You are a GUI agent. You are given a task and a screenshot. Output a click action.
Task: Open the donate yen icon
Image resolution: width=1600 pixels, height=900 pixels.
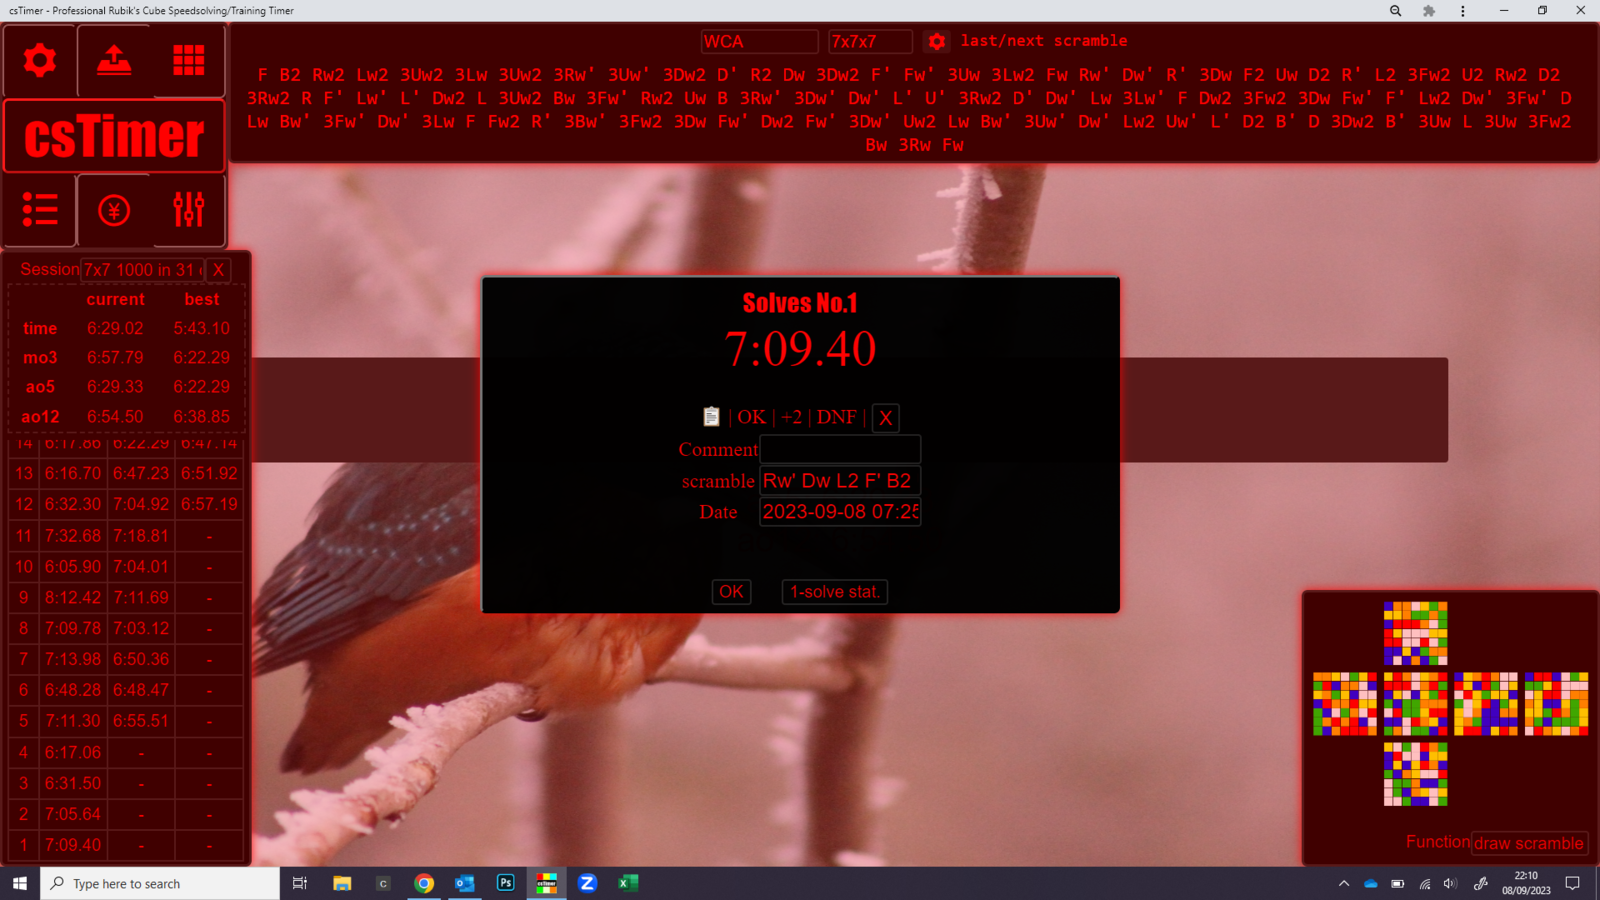tap(114, 210)
